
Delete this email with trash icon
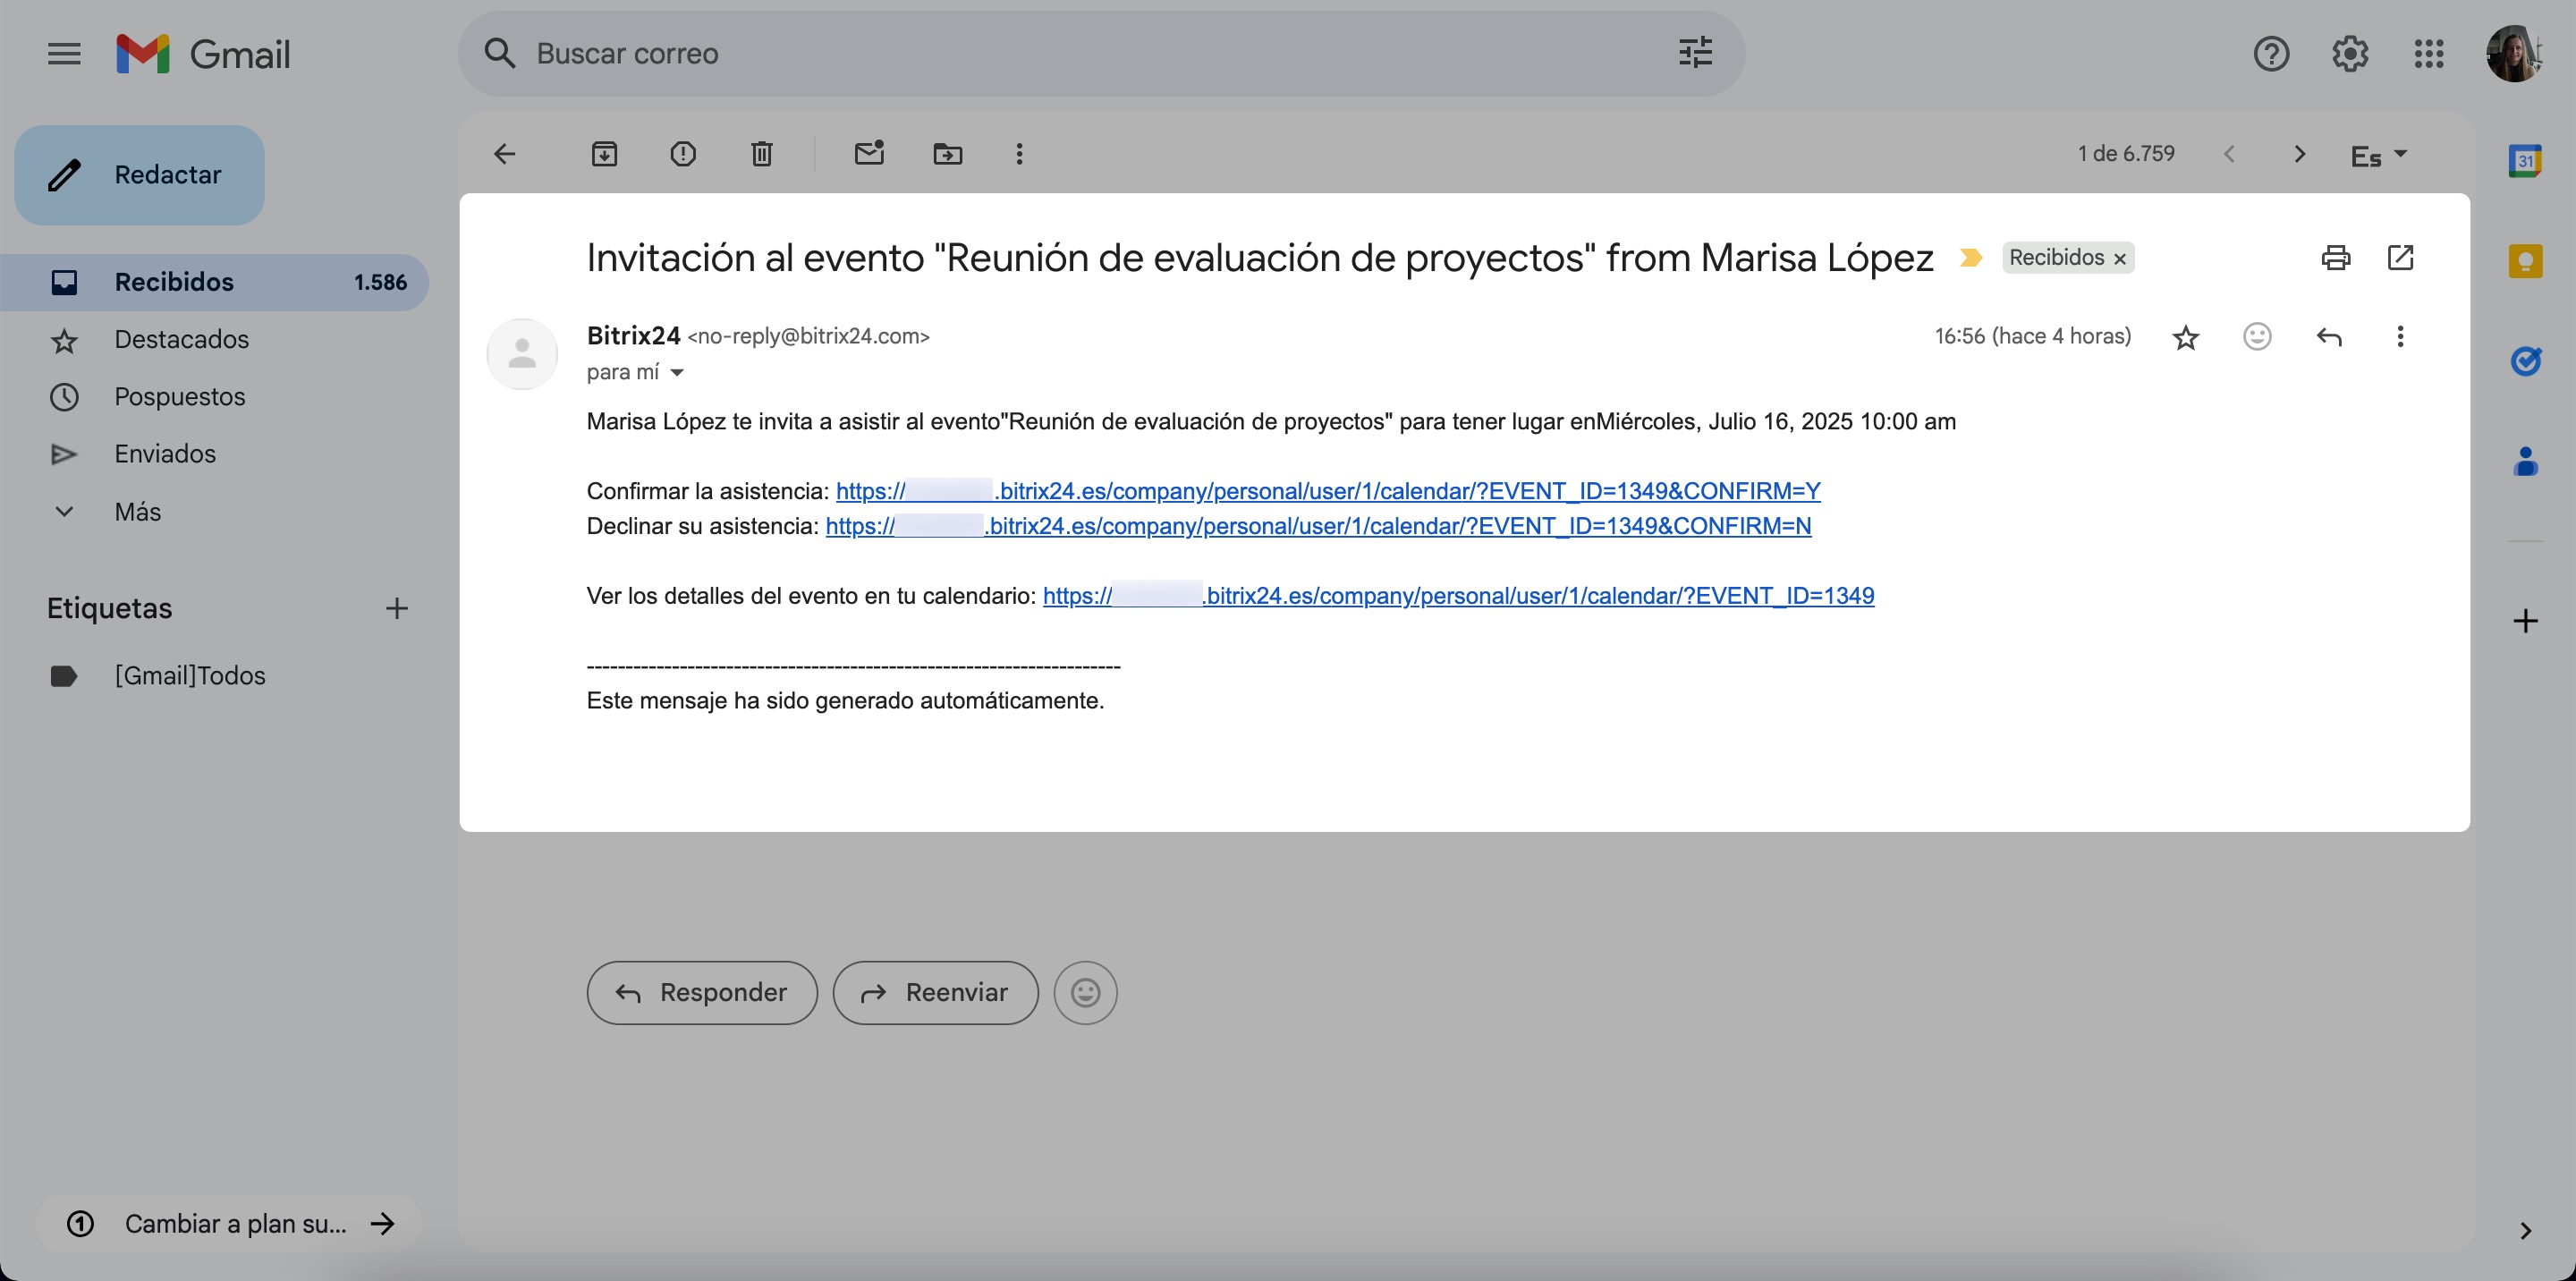(x=762, y=154)
